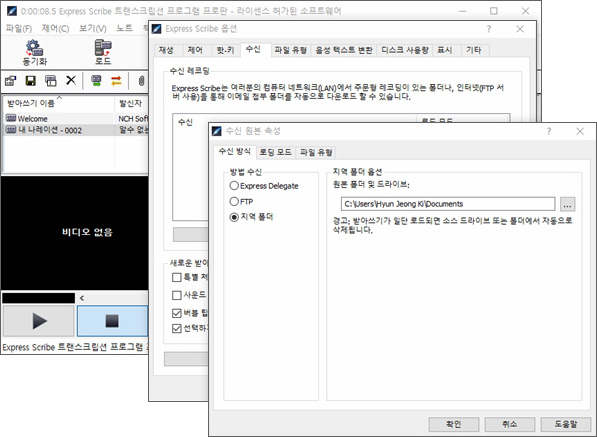Click the black X delete icon
Screen dimensions: 597x437
tap(71, 80)
